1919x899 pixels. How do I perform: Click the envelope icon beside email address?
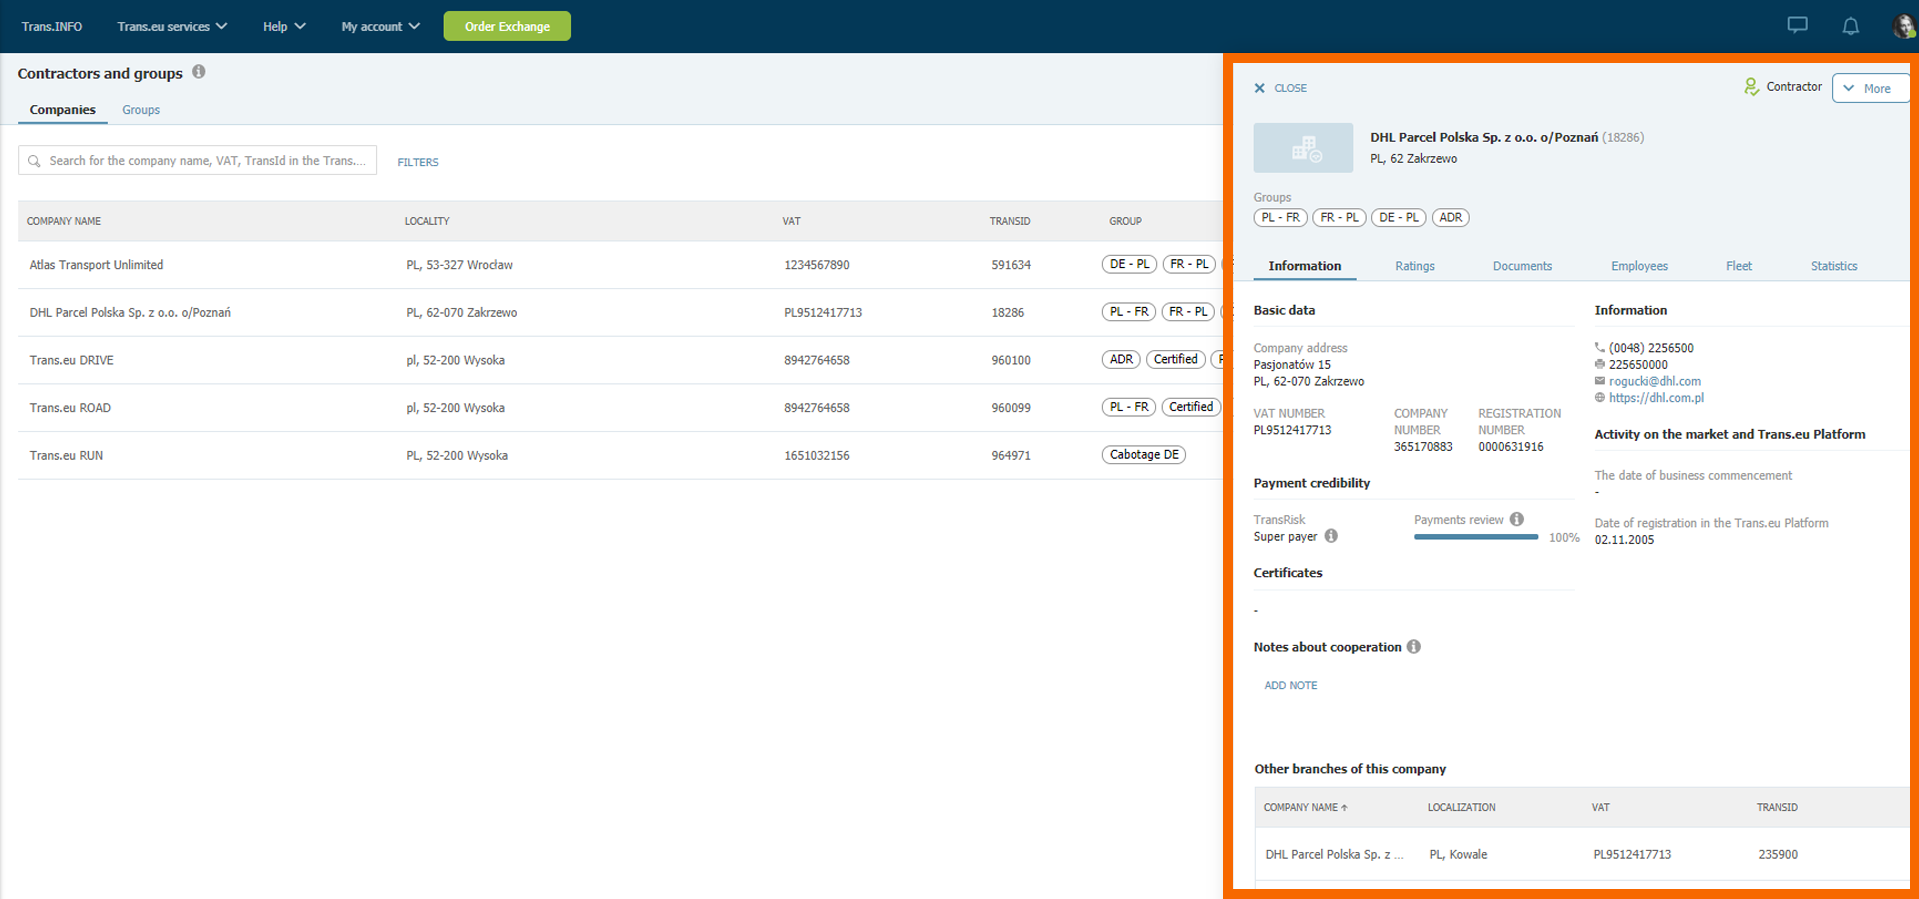(1599, 381)
